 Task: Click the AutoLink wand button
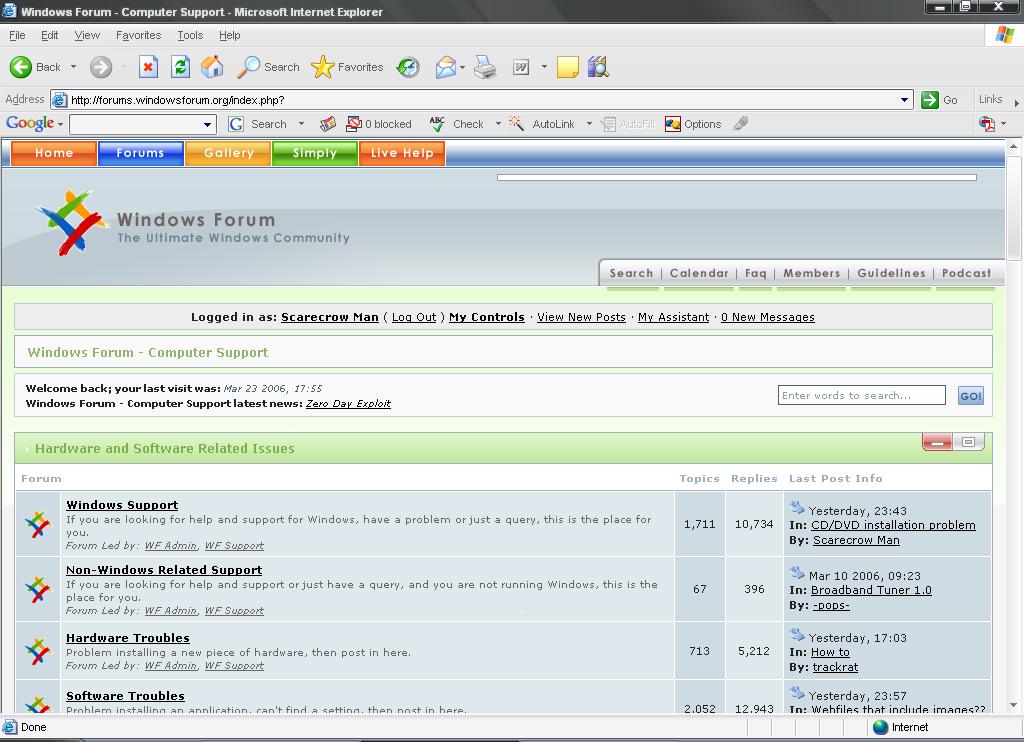point(542,124)
